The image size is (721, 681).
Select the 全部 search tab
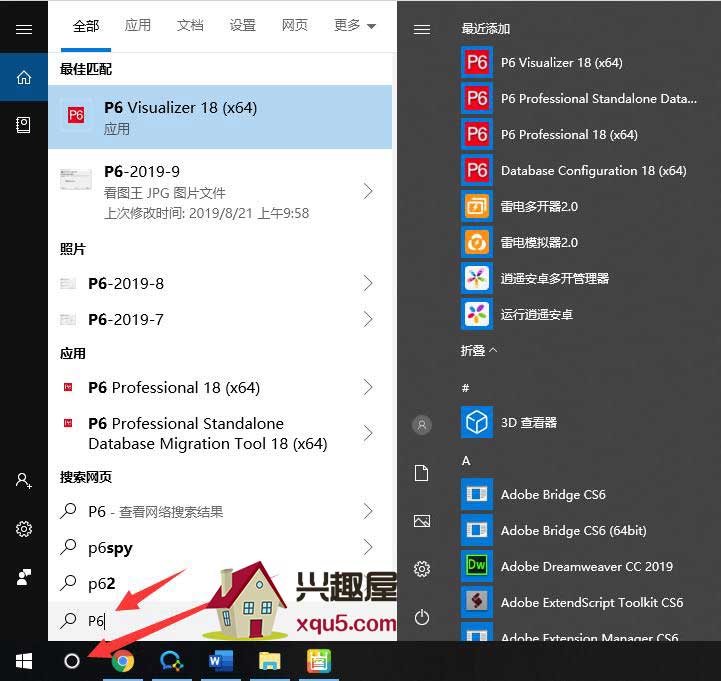86,26
